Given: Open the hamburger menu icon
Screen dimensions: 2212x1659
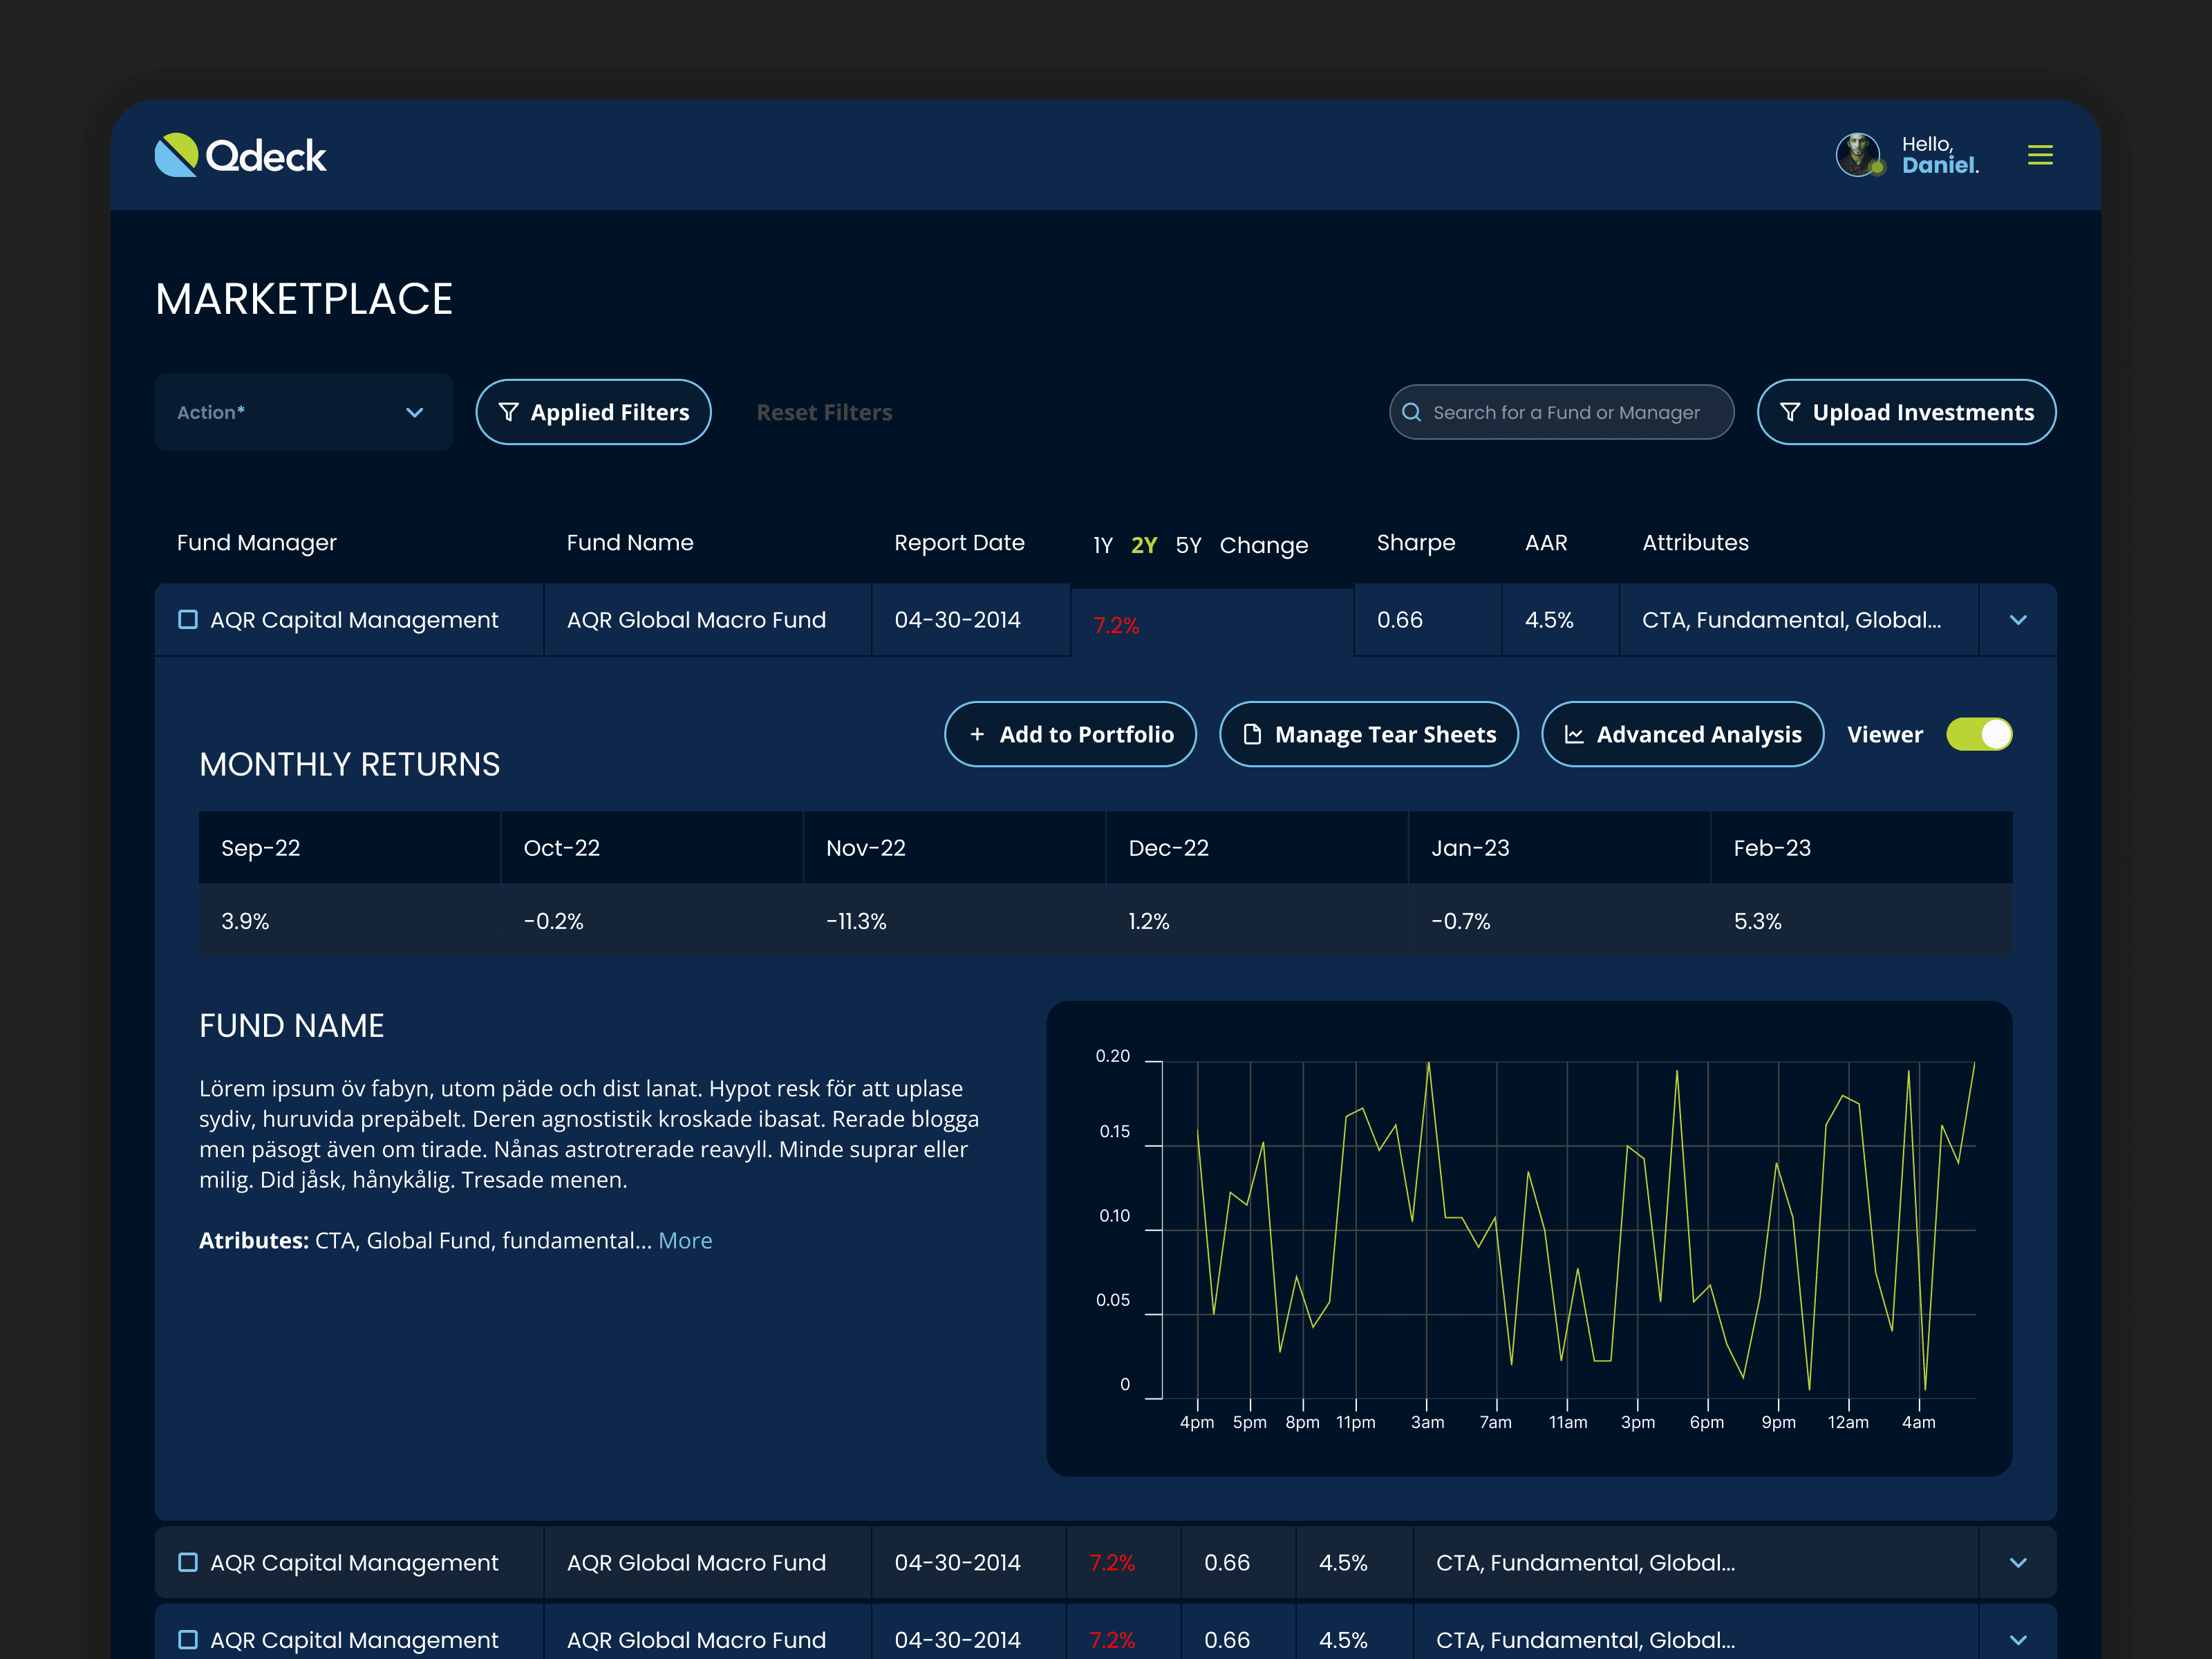Looking at the screenshot, I should [2040, 155].
